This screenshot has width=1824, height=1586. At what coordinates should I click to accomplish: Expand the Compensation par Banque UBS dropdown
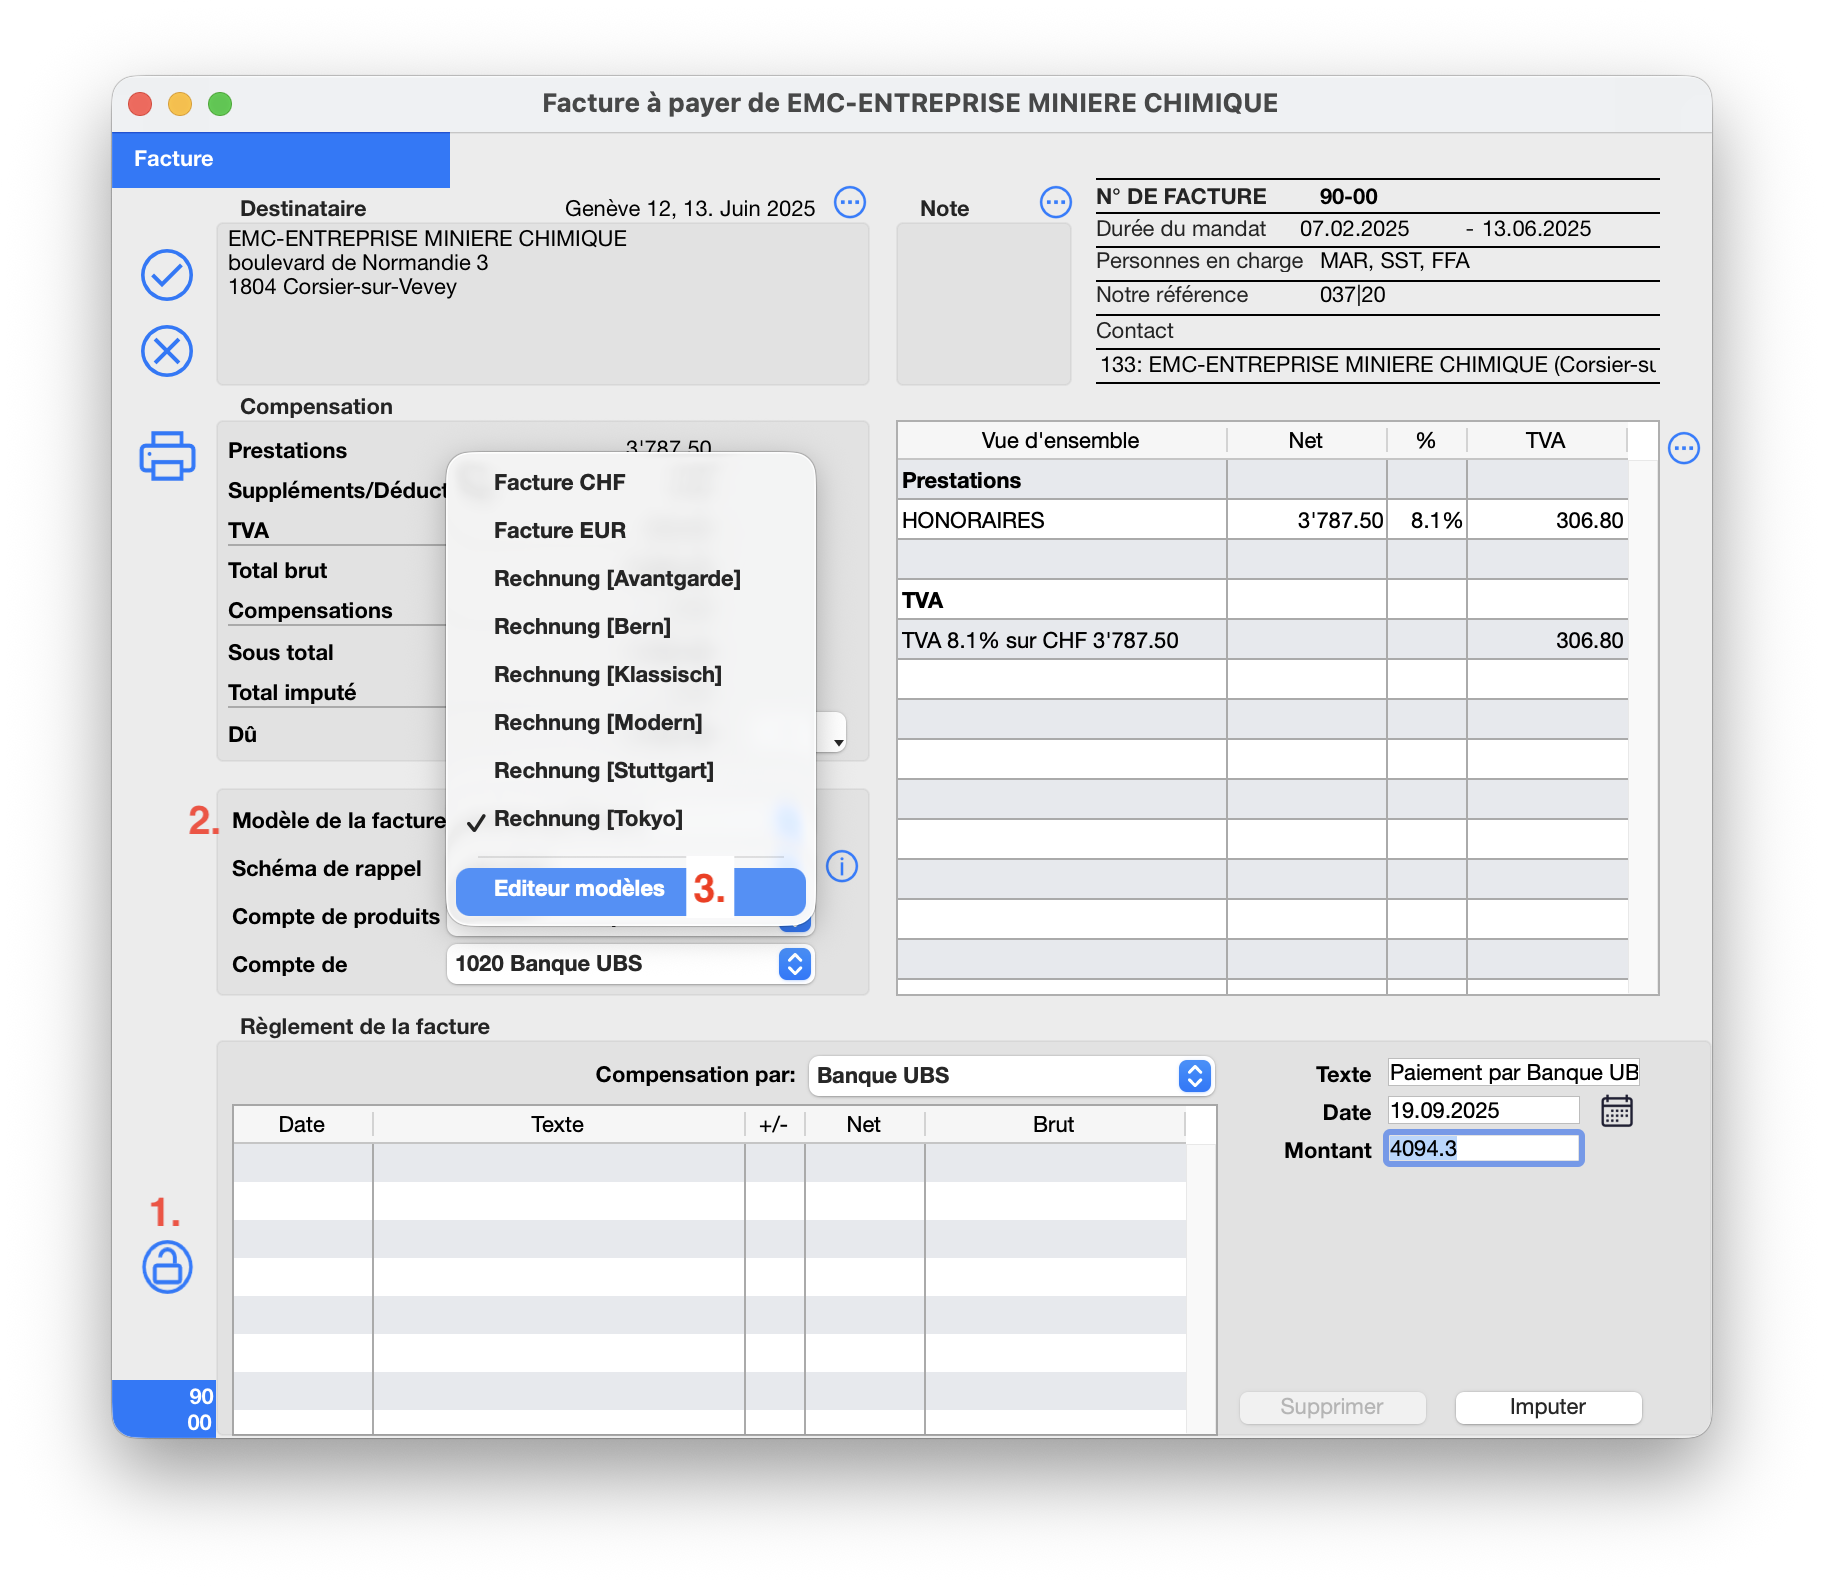(1194, 1076)
